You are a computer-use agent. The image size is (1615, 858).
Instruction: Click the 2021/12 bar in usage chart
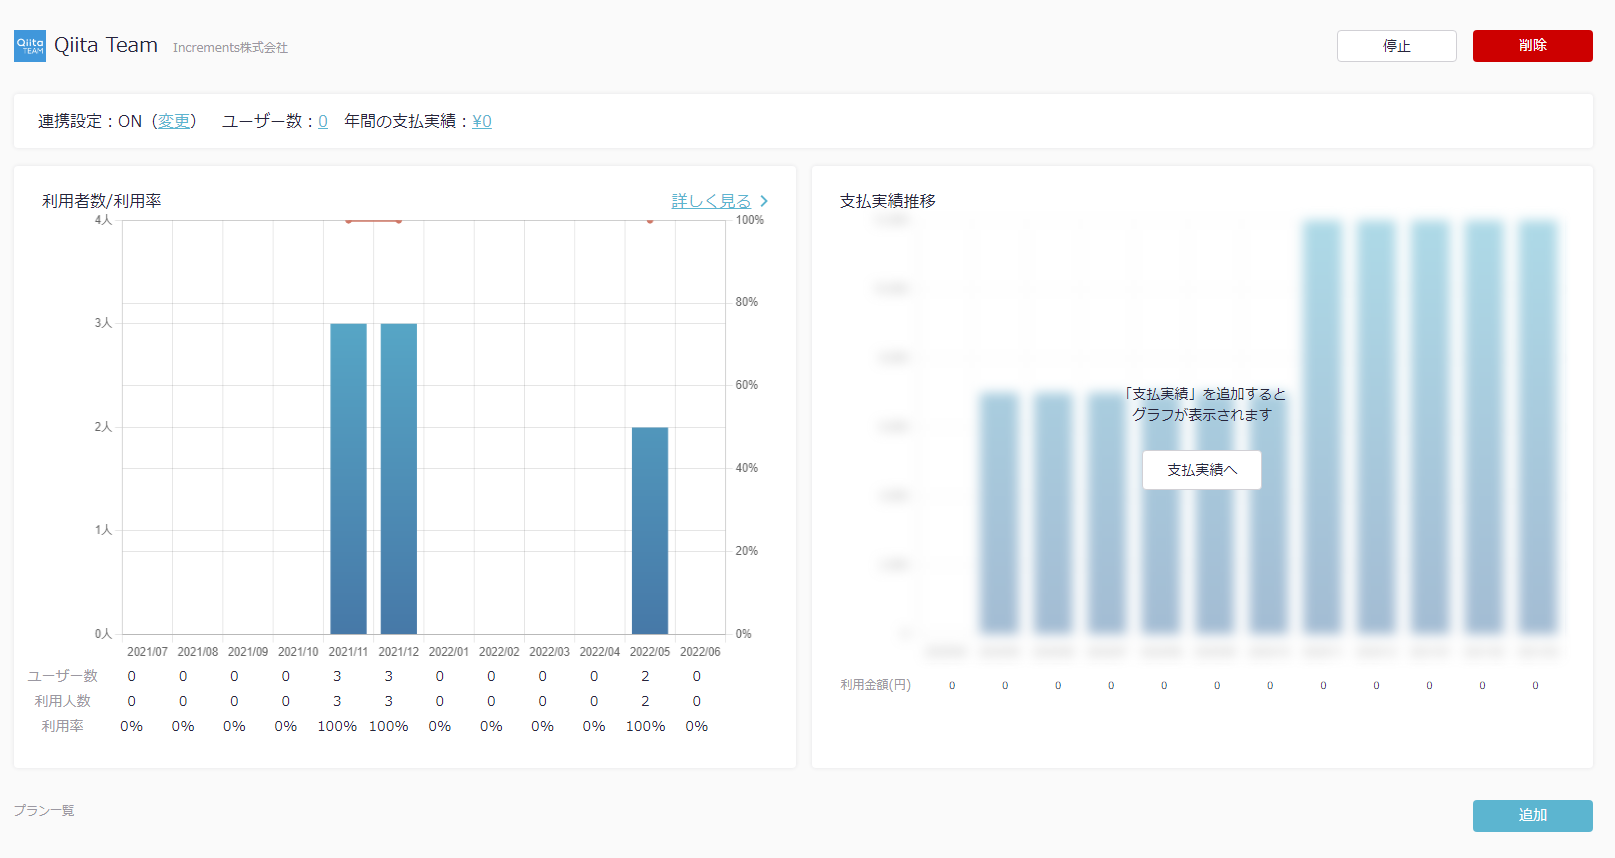(x=399, y=478)
